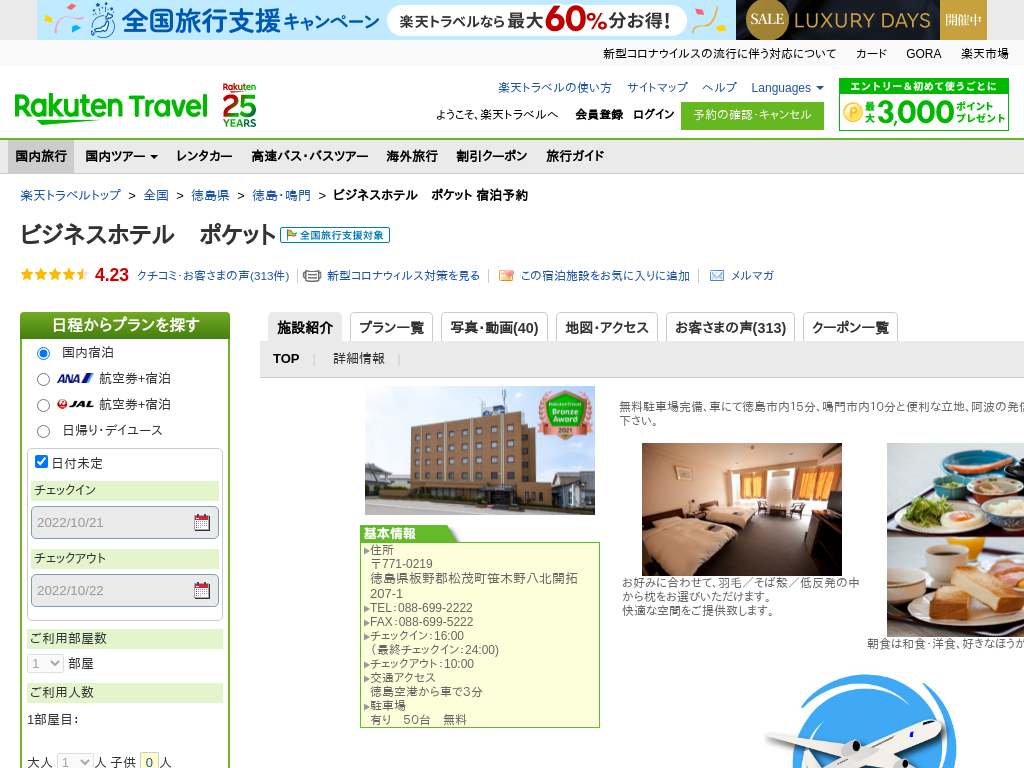Click the favorite folder star icon

(506, 276)
